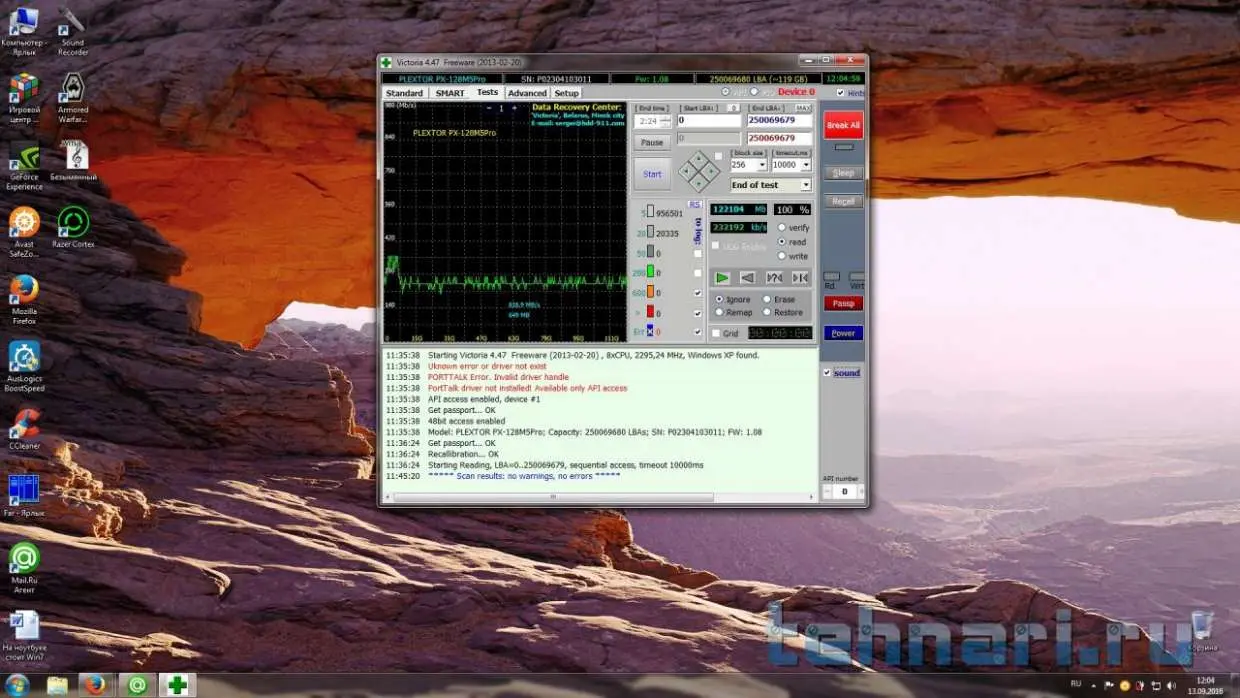Open the Advanced tab

[527, 93]
